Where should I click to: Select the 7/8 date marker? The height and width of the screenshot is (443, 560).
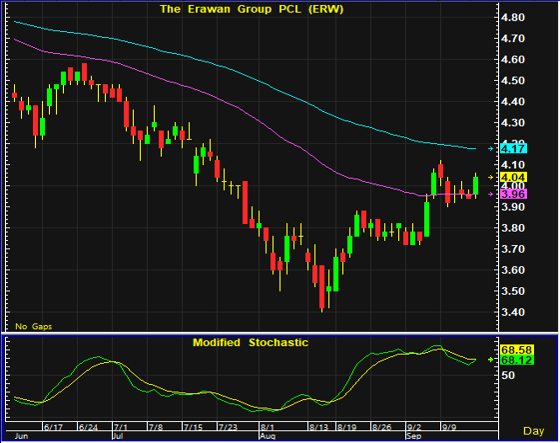(155, 427)
